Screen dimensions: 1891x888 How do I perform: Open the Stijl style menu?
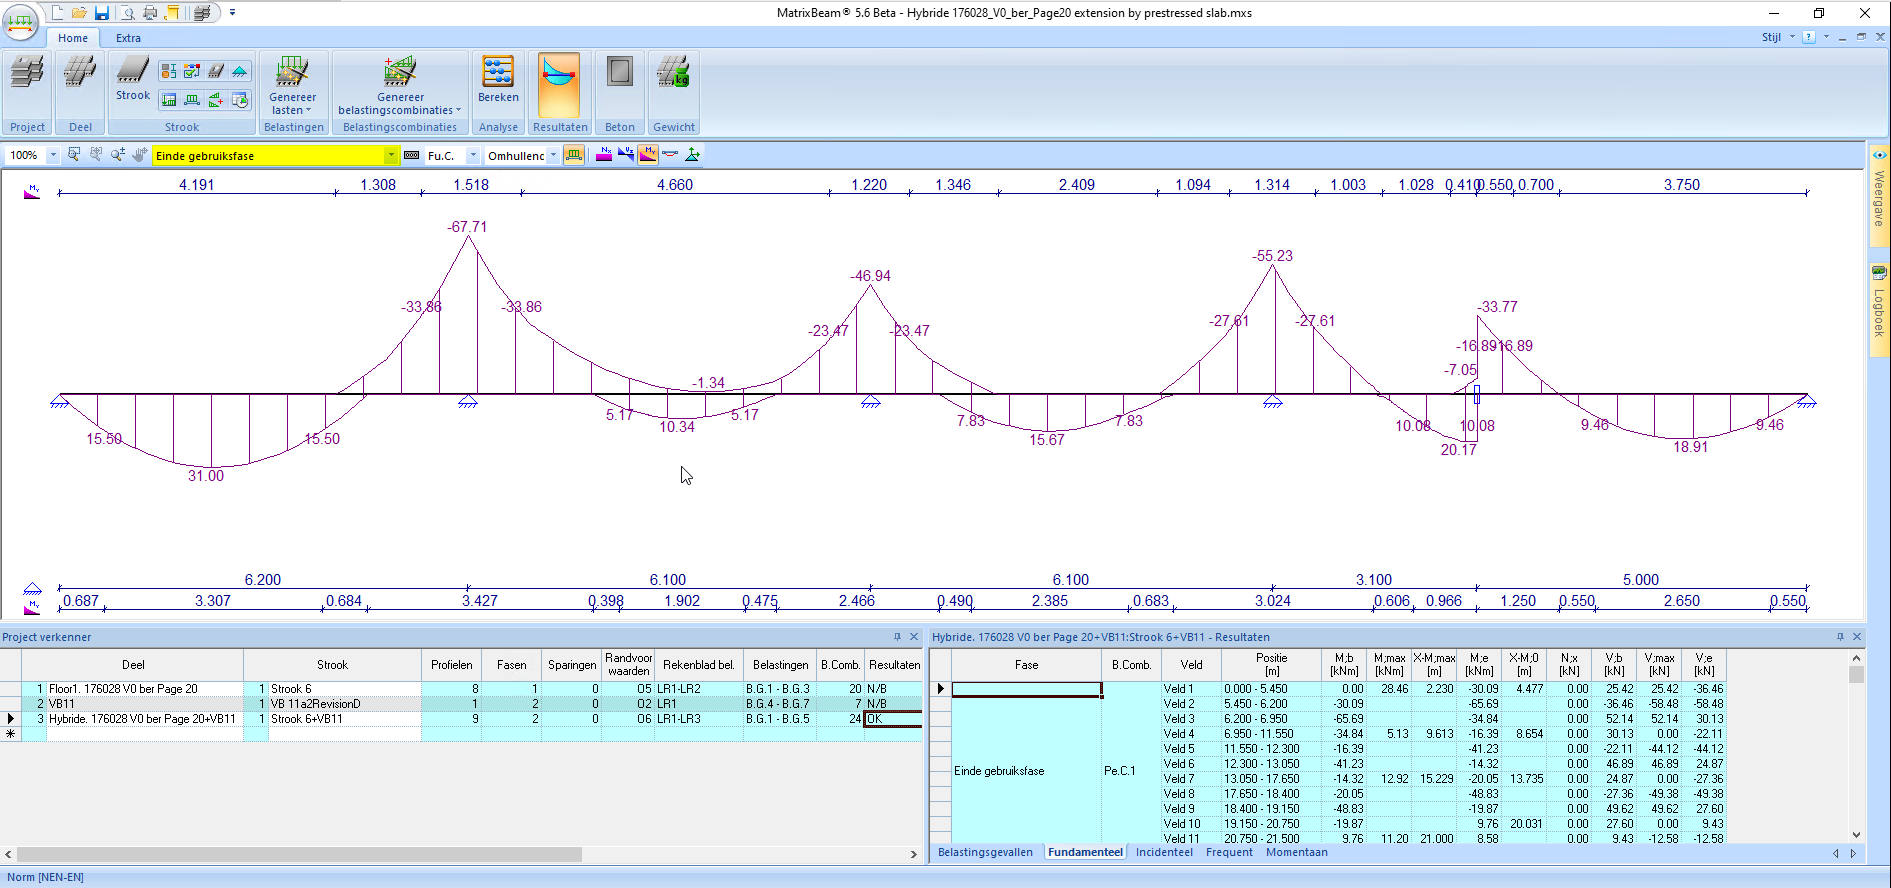pyautogui.click(x=1777, y=37)
